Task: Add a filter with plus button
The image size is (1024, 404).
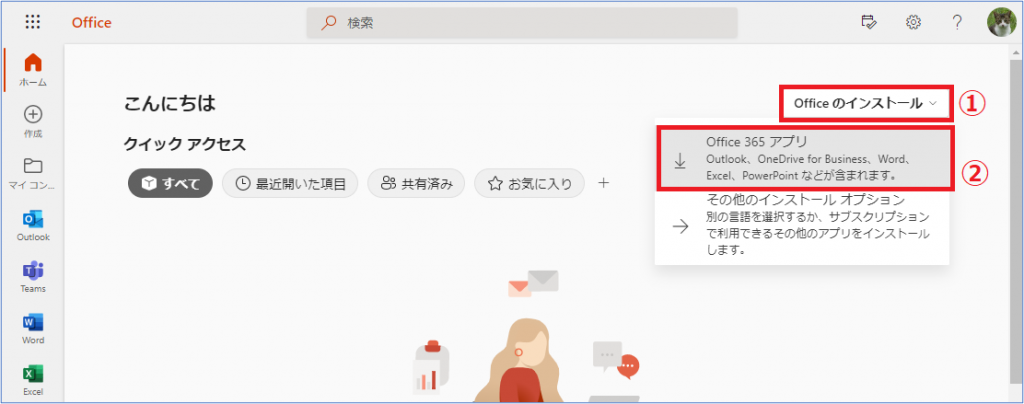Action: 604,183
